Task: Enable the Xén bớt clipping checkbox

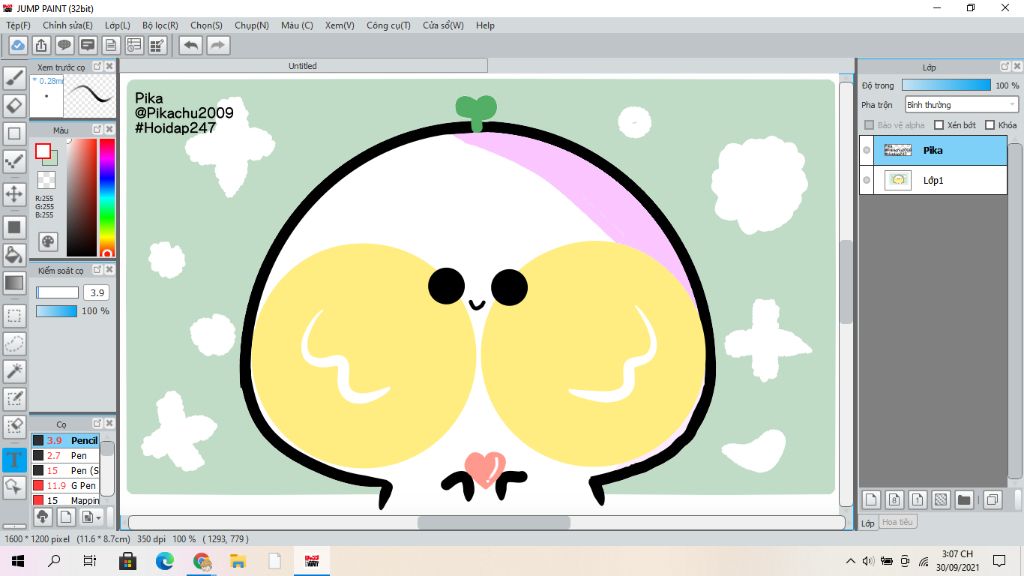Action: [939, 125]
